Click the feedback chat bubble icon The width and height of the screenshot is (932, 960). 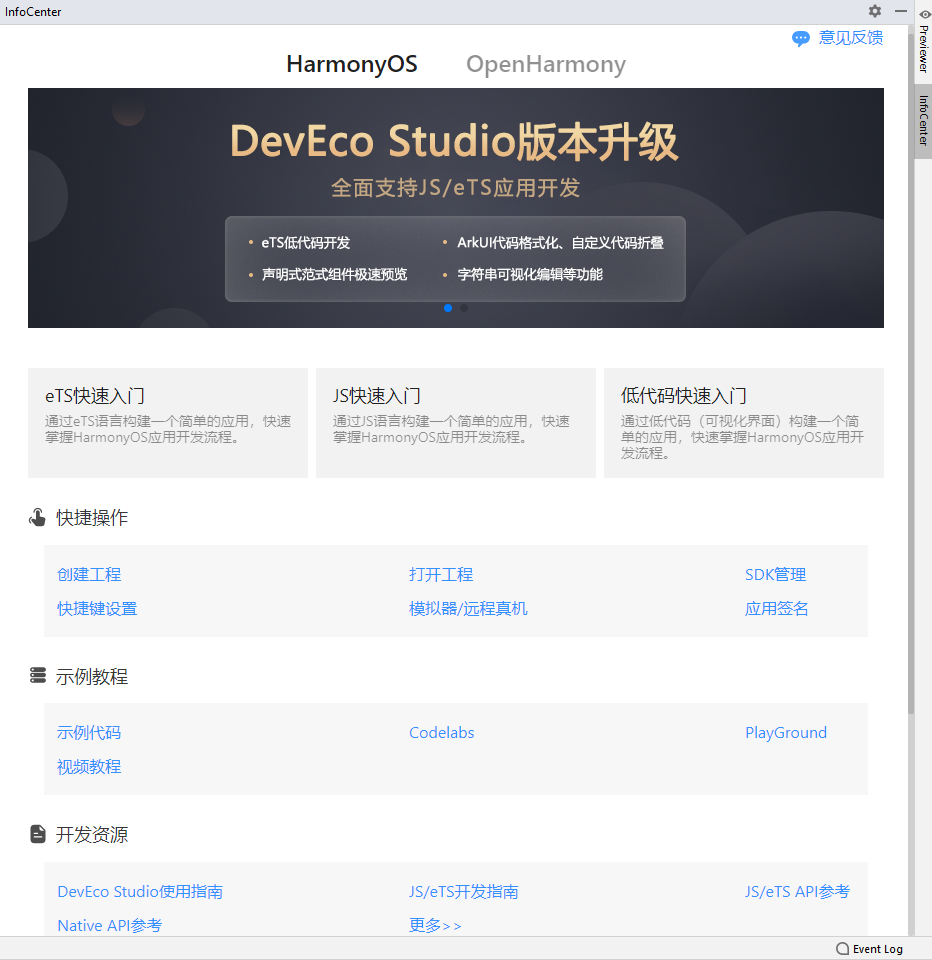point(800,39)
